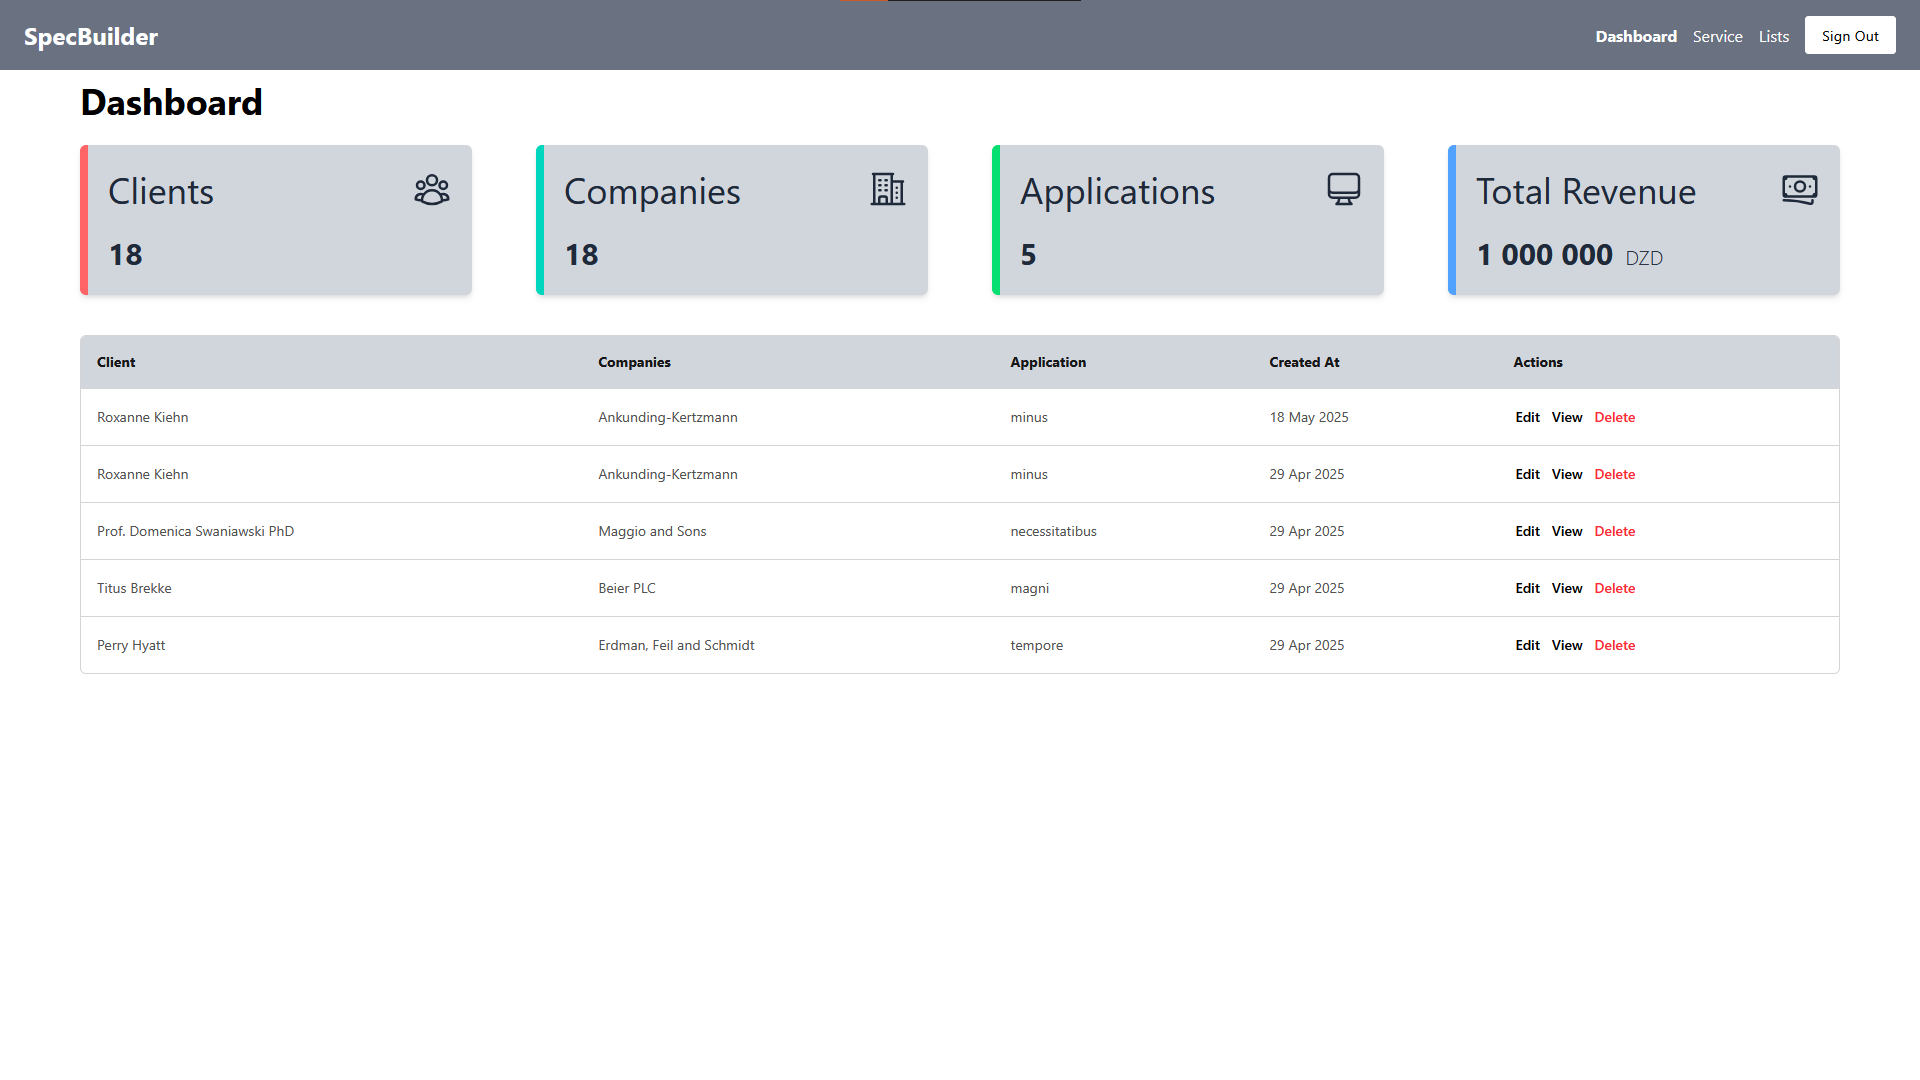Select the Companies summary card
This screenshot has height=1080, width=1920.
pyautogui.click(x=732, y=220)
